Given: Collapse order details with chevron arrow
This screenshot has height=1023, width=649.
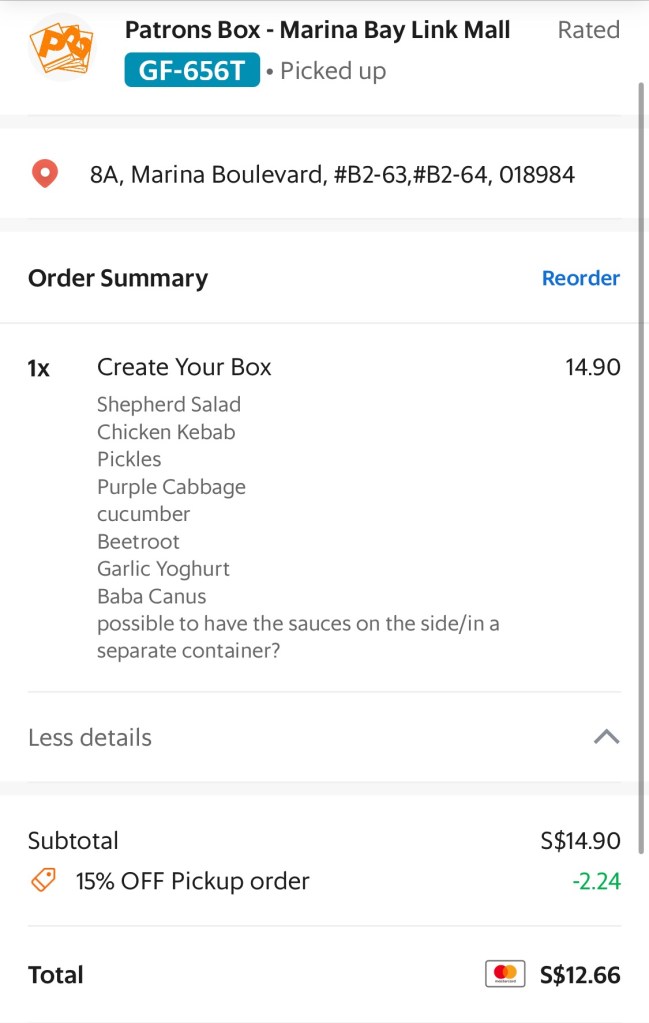Looking at the screenshot, I should [x=606, y=737].
